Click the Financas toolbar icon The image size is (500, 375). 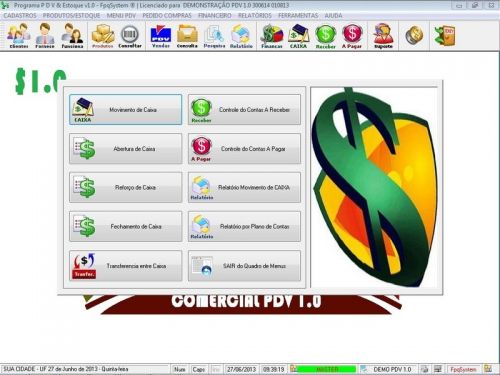[x=272, y=36]
